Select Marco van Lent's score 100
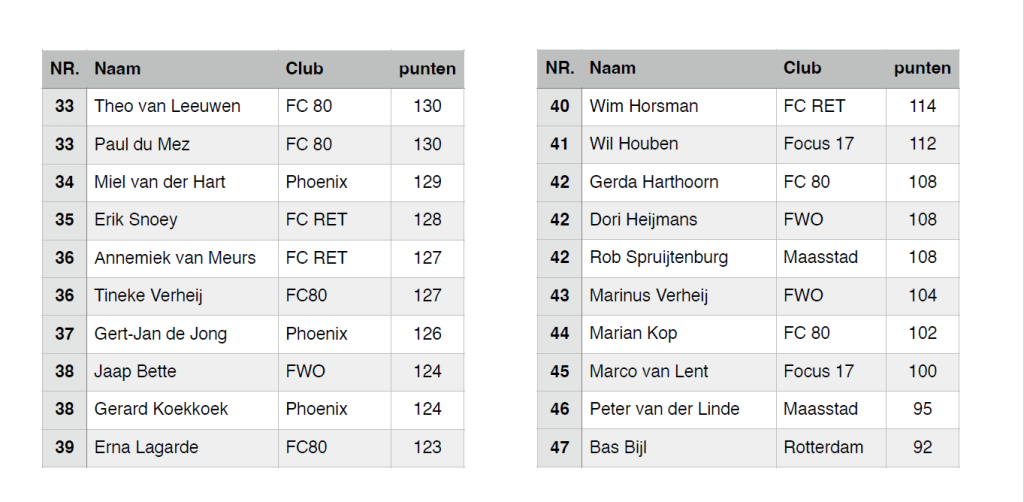The width and height of the screenshot is (1024, 502). (x=923, y=371)
